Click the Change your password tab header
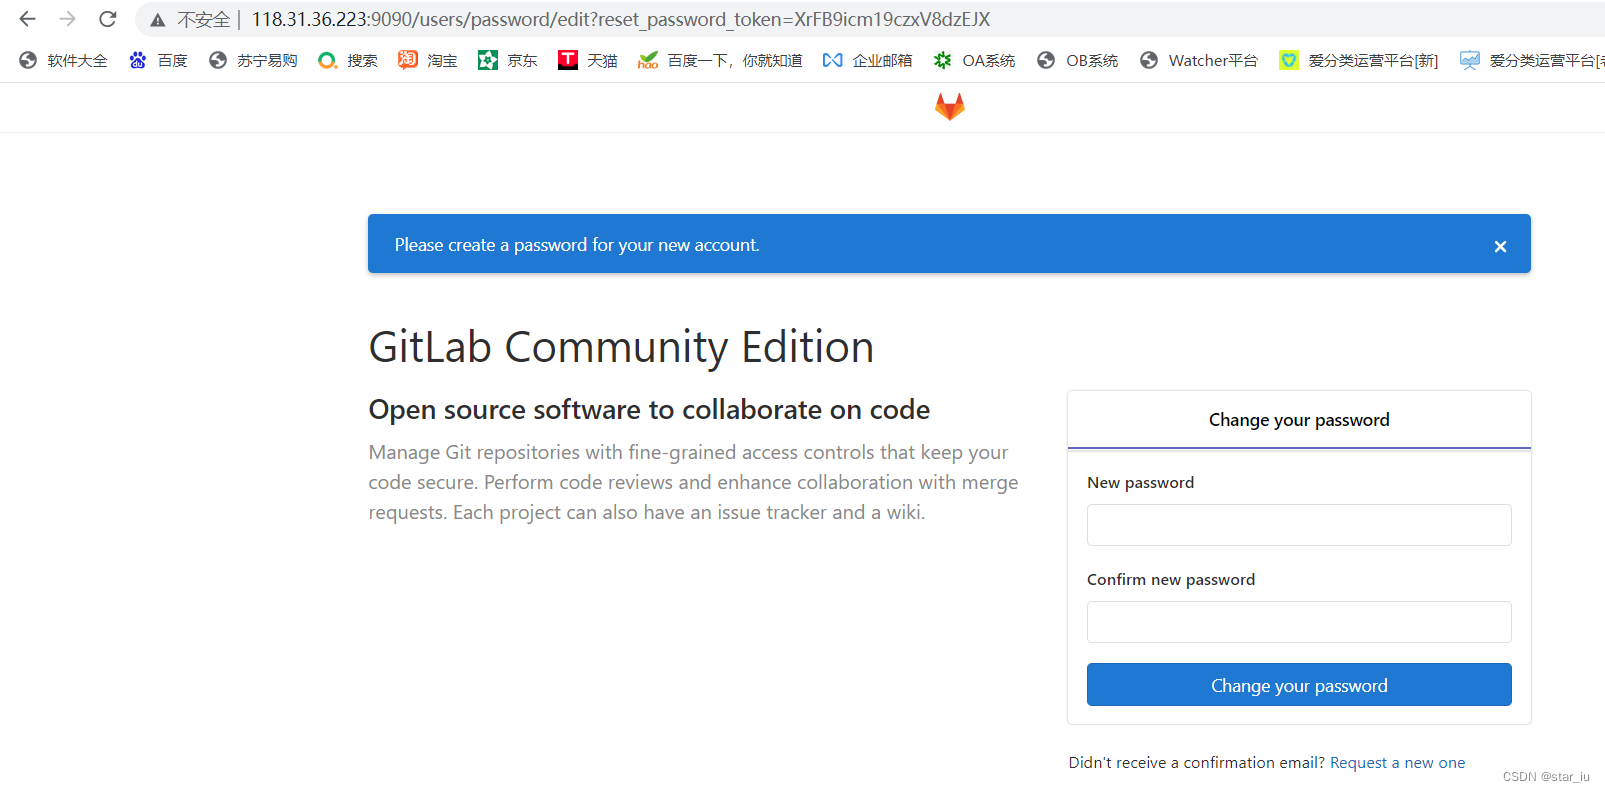This screenshot has width=1605, height=792. [1299, 420]
